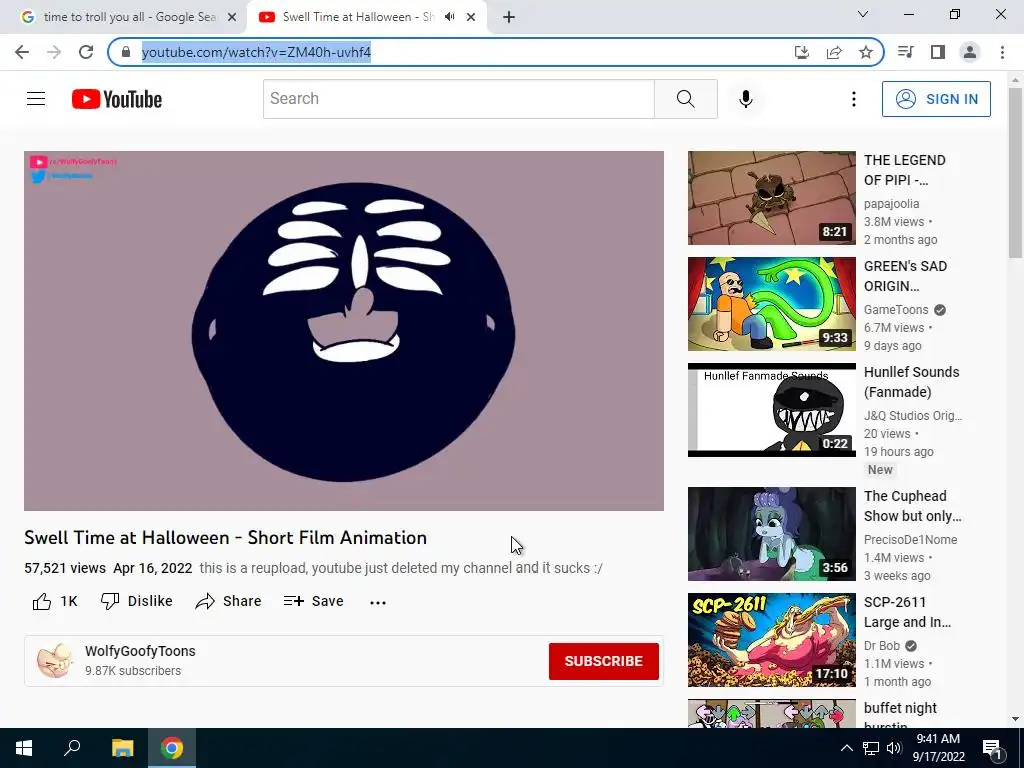Open the buffet night video title
This screenshot has height=768, width=1024.
(x=901, y=716)
